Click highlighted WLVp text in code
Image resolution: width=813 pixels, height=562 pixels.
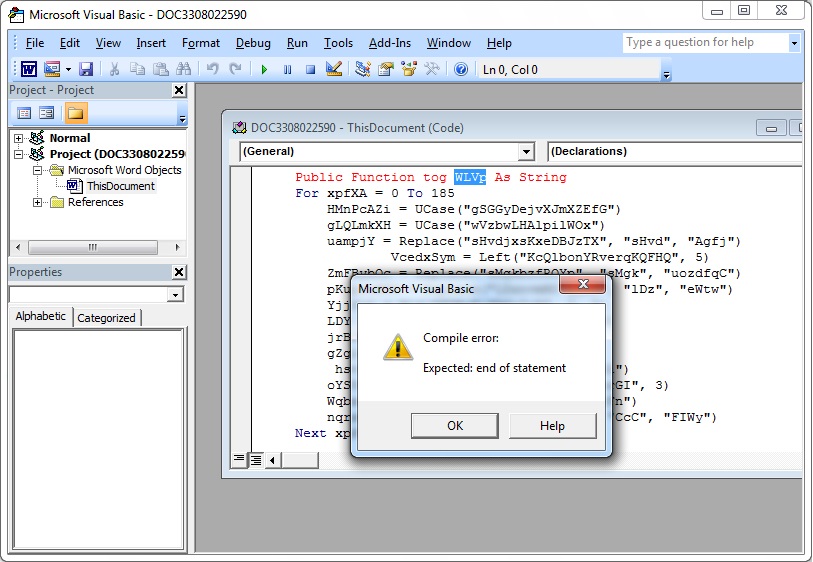tap(470, 177)
